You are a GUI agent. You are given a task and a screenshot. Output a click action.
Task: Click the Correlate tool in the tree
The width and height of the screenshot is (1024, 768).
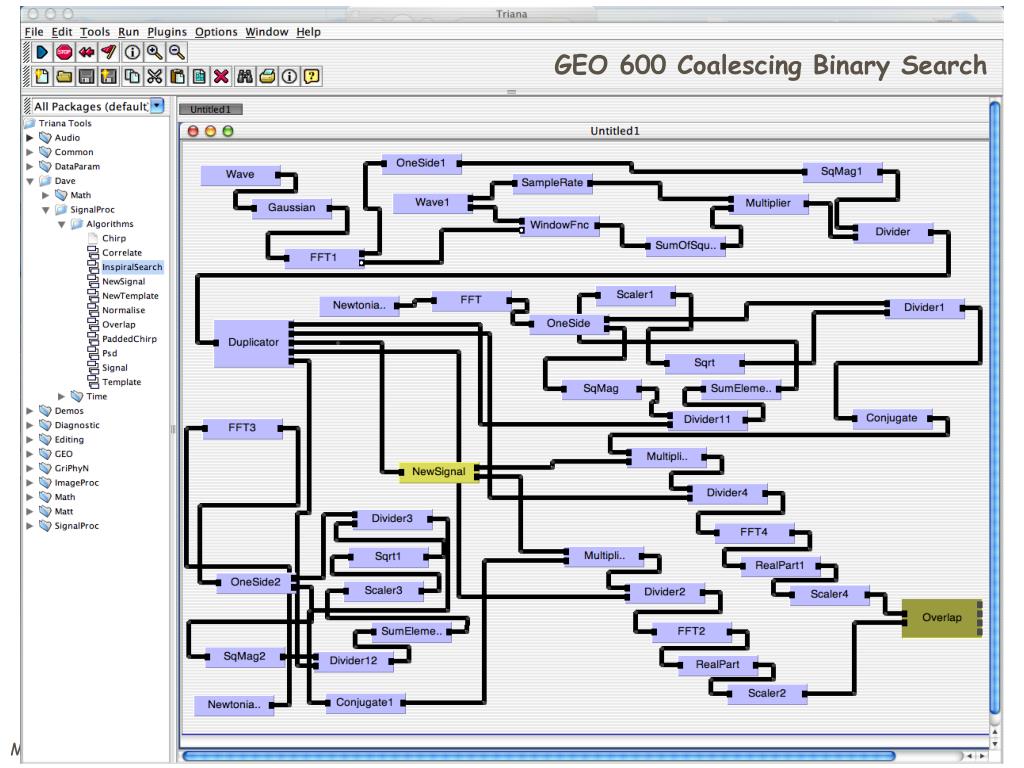(121, 253)
